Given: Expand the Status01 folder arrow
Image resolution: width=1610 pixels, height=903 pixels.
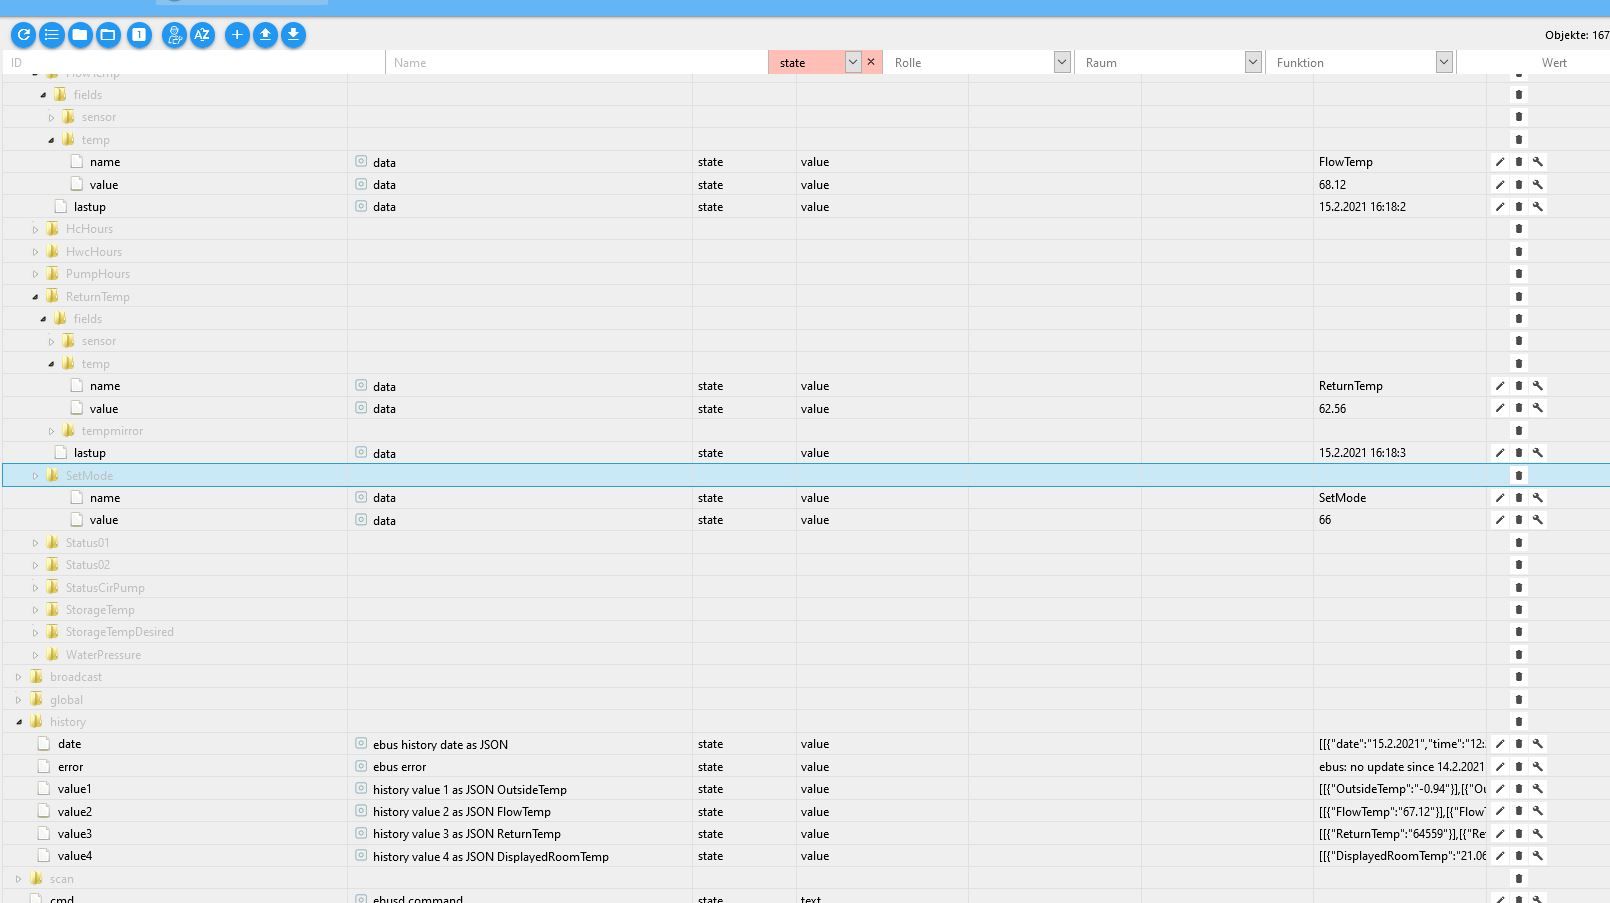Looking at the screenshot, I should point(35,543).
